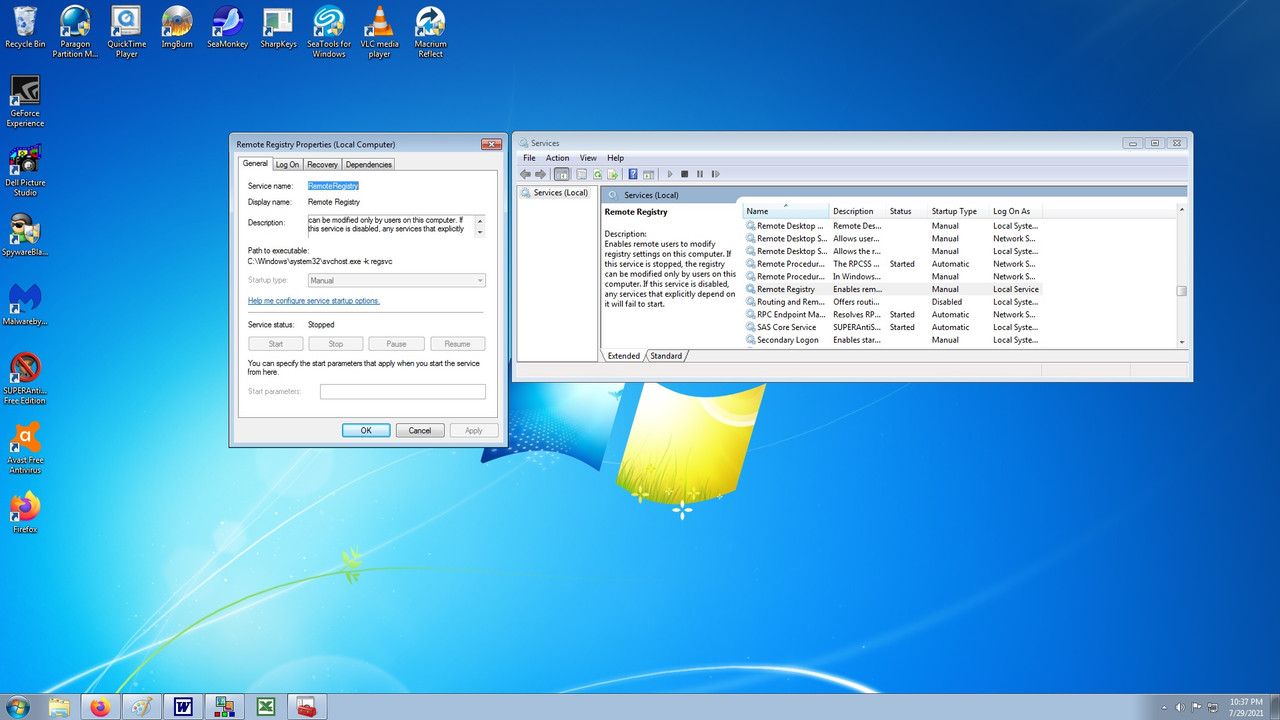Click the Back arrow in Services toolbar

[x=526, y=174]
